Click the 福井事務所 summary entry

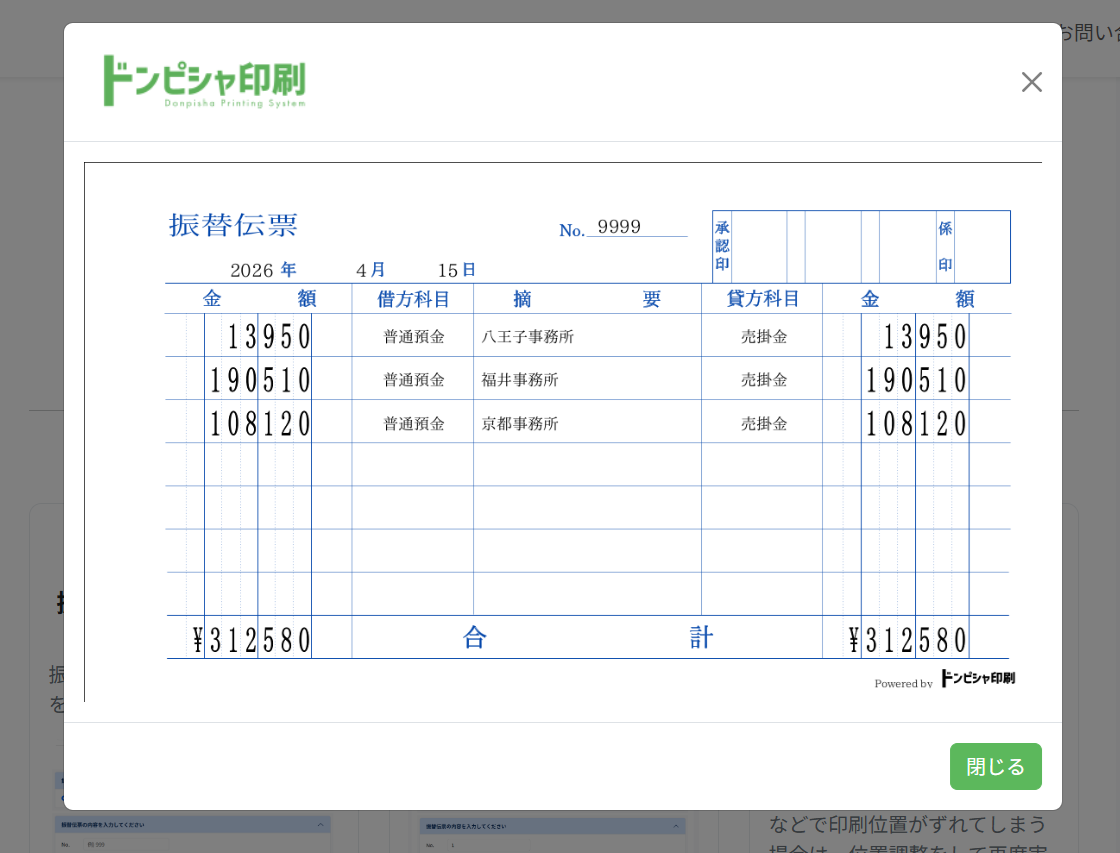519,379
